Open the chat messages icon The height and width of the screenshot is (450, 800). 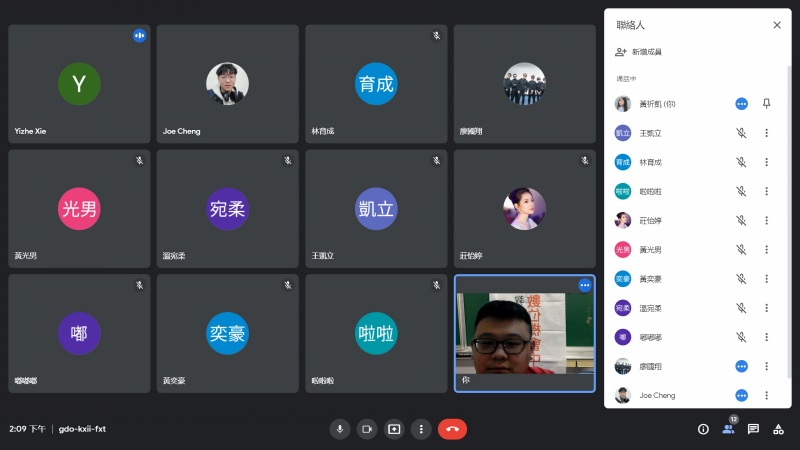click(x=753, y=429)
